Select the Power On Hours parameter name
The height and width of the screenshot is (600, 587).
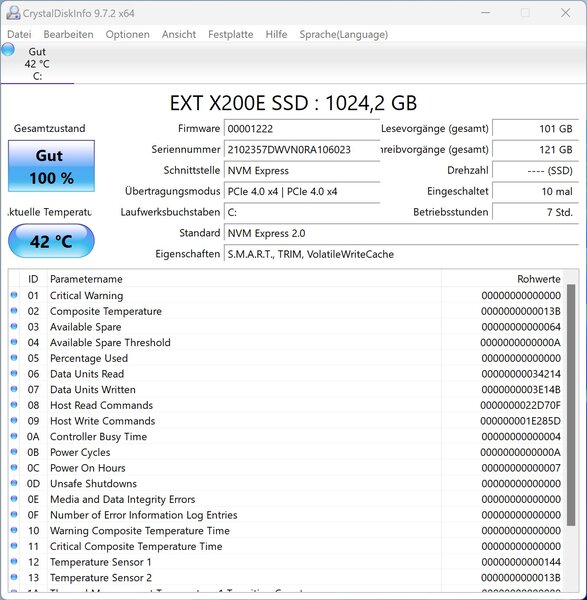coord(88,468)
